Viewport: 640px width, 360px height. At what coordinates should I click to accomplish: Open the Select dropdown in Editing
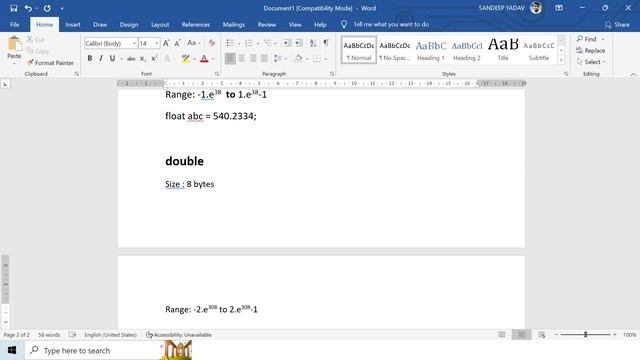591,62
